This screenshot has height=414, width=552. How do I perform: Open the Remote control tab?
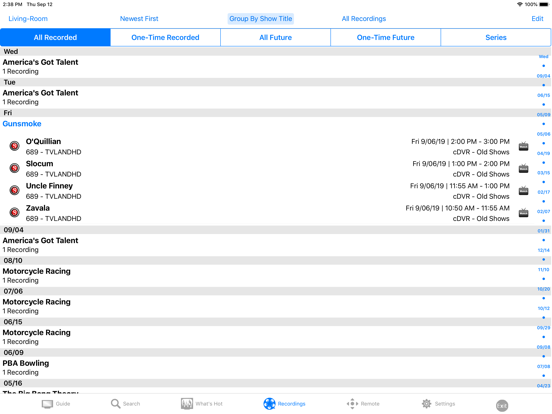363,404
